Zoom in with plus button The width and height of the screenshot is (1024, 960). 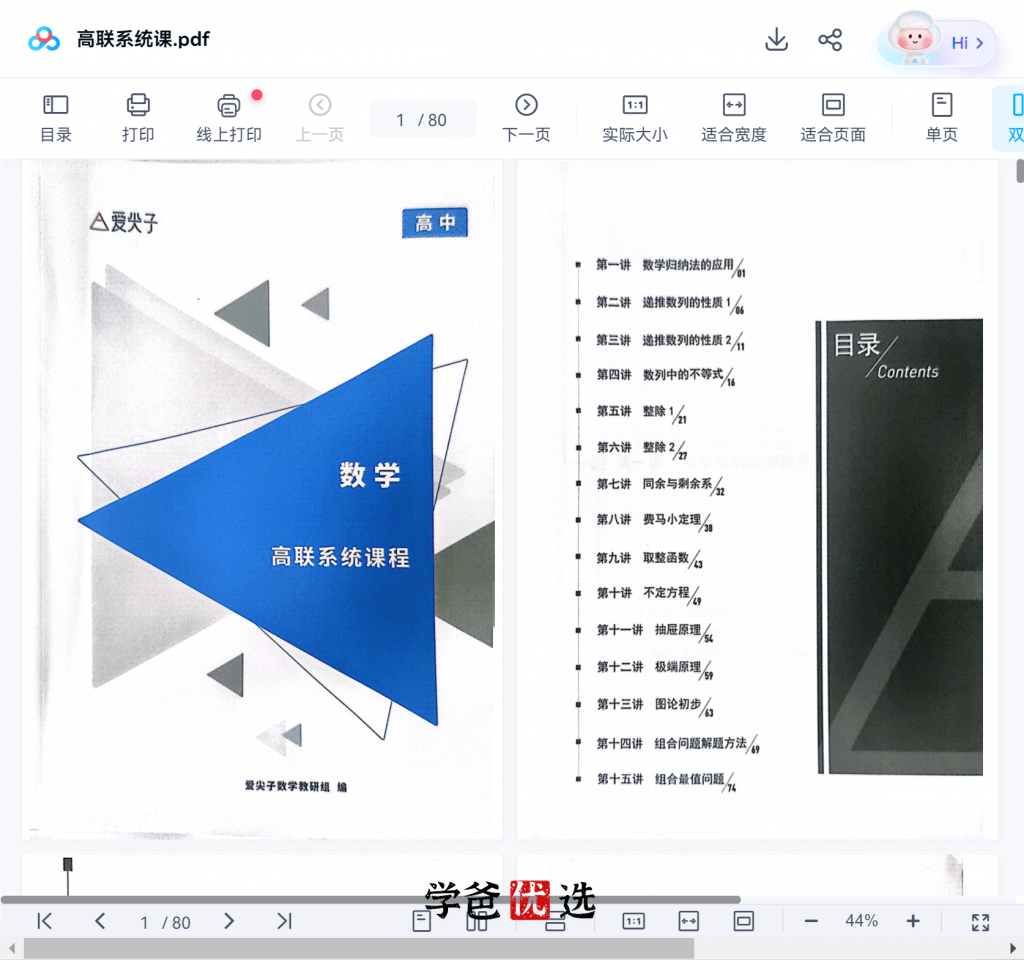point(913,921)
